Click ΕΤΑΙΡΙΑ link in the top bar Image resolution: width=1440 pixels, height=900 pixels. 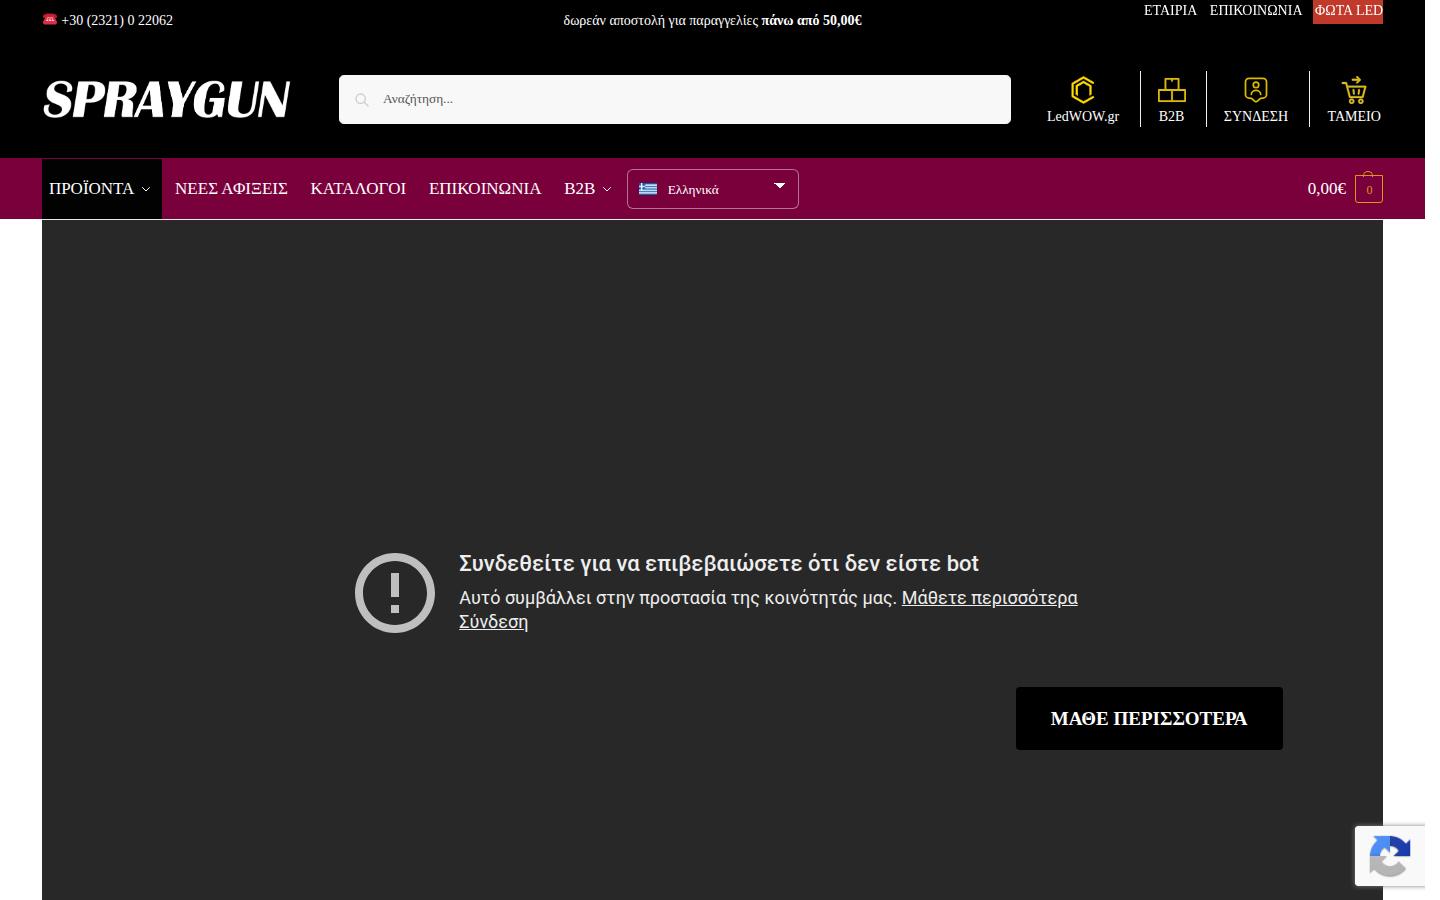pyautogui.click(x=1170, y=10)
